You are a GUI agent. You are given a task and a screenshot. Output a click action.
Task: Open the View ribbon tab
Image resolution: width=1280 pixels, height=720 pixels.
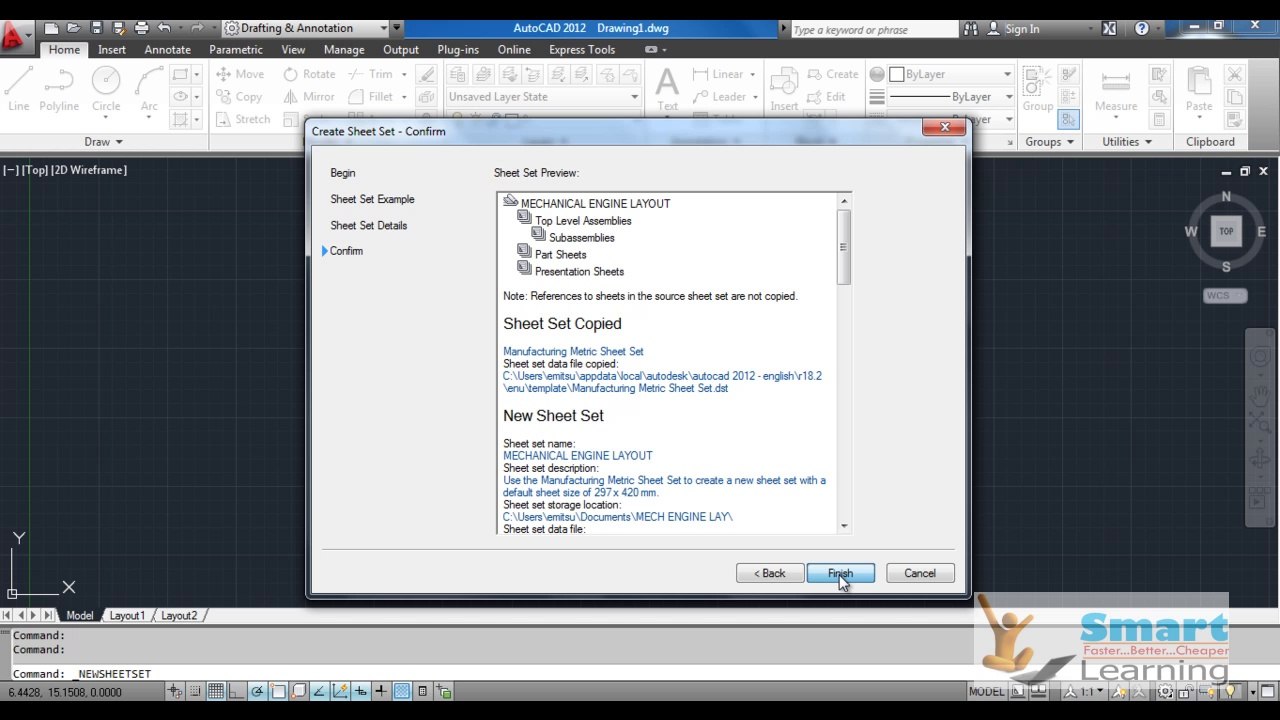point(293,49)
